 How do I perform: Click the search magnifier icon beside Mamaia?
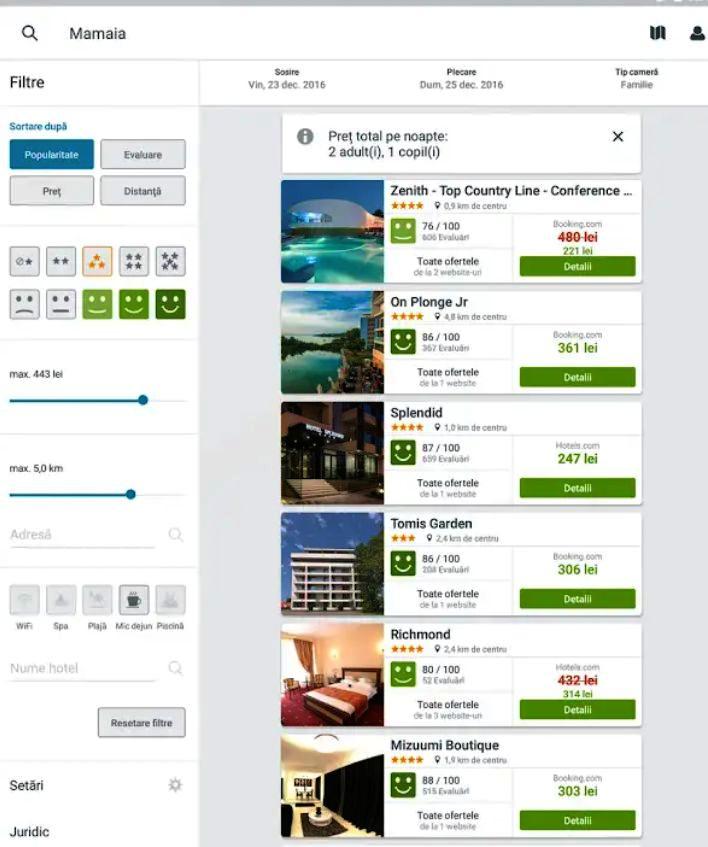[x=30, y=33]
